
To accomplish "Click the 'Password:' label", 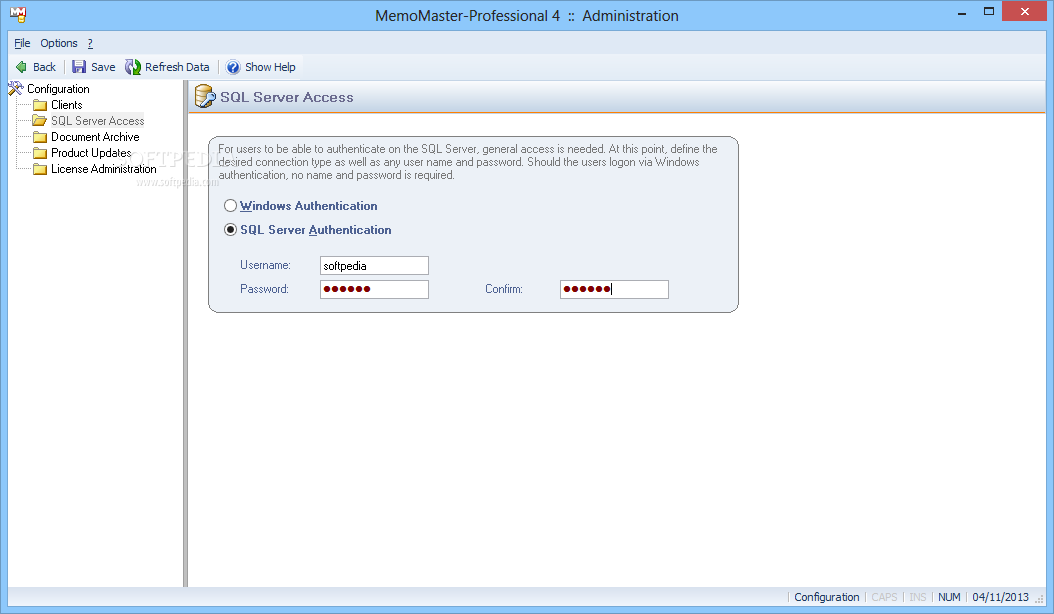I will point(264,289).
